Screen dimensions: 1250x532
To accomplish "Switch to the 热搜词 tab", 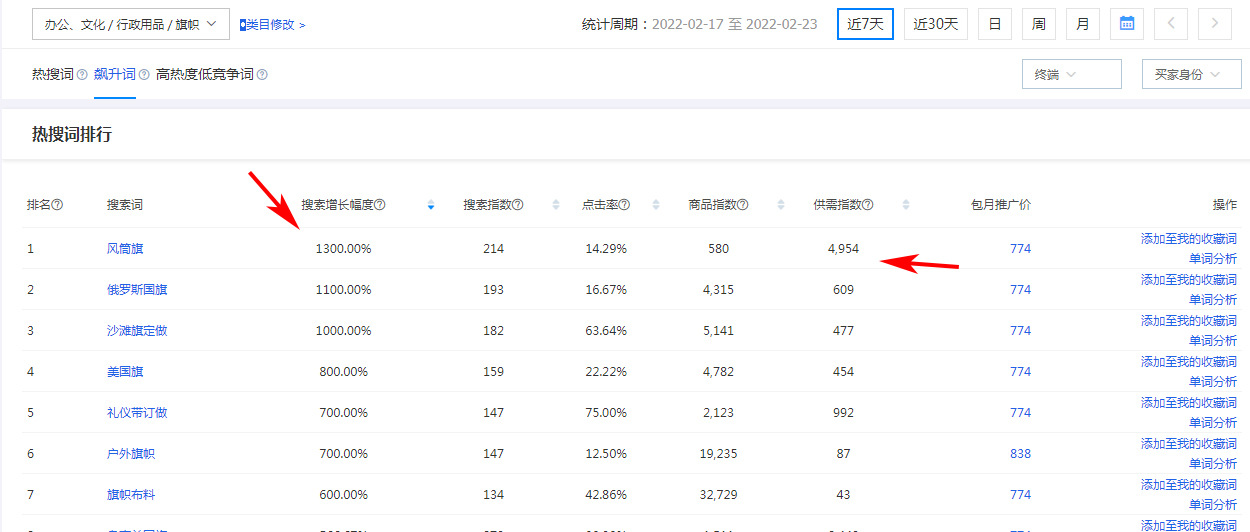I will [53, 75].
